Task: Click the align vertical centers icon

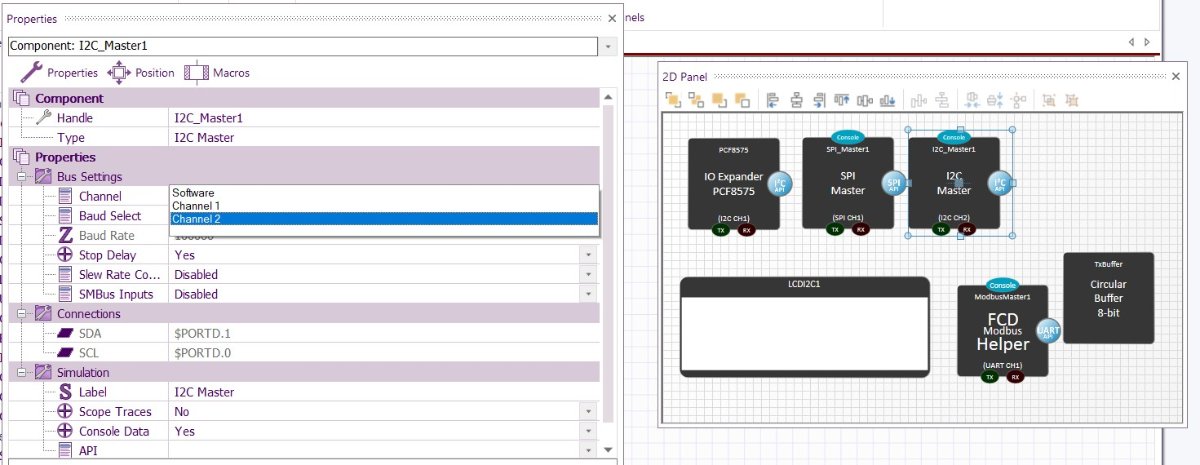Action: (865, 100)
